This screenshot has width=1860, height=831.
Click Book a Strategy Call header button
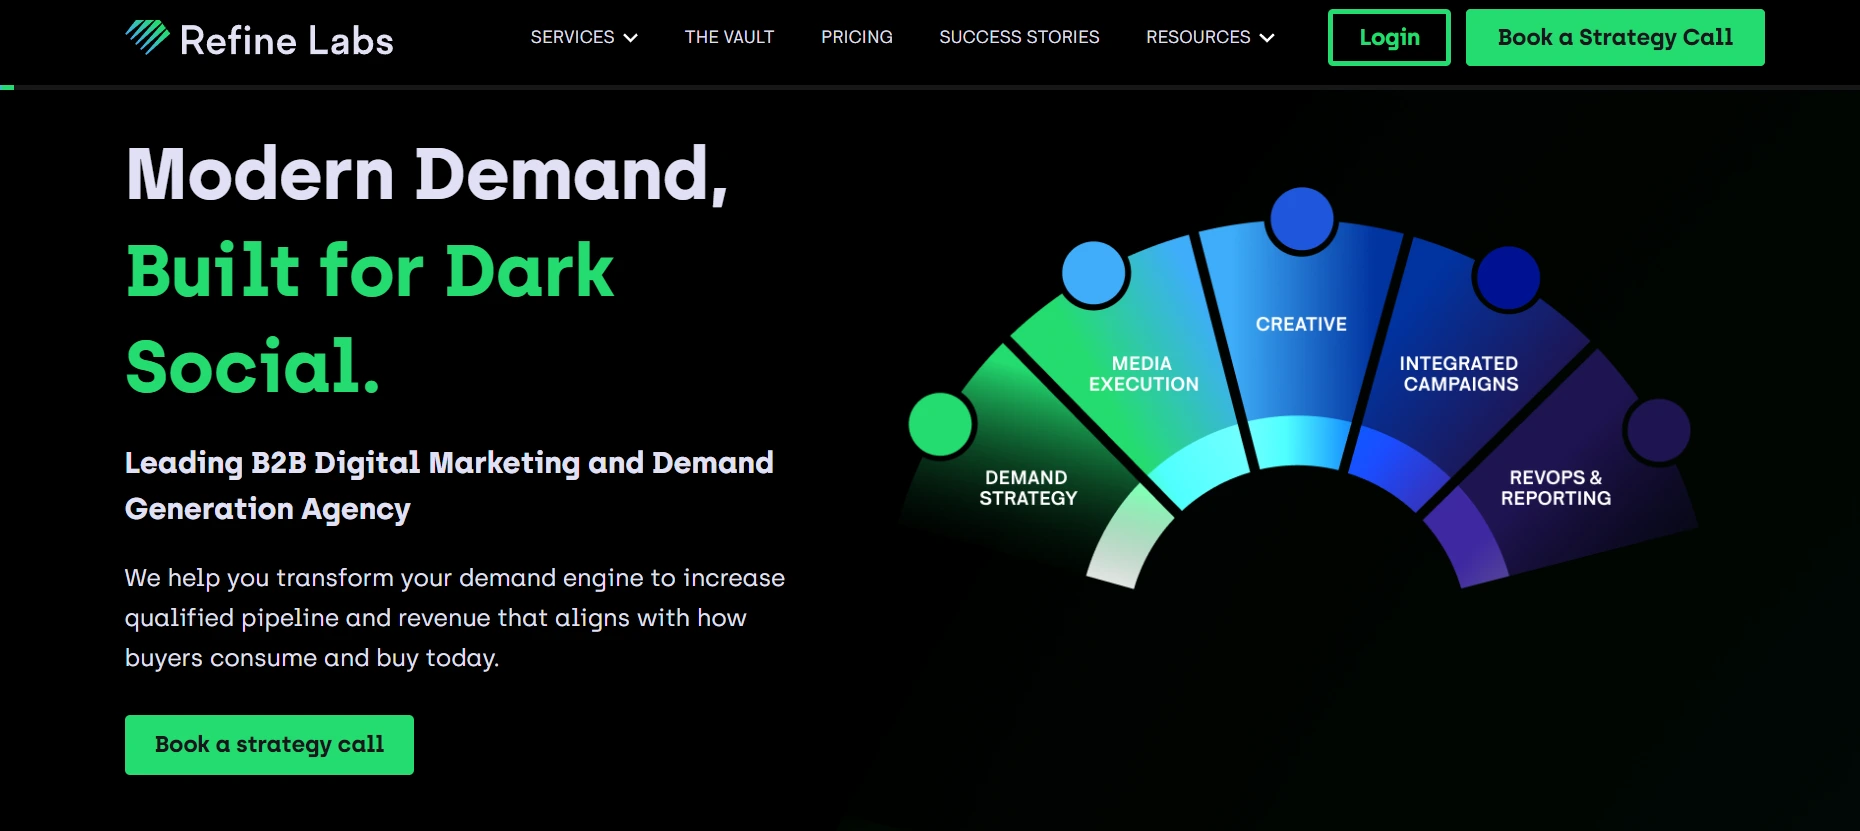tap(1615, 37)
